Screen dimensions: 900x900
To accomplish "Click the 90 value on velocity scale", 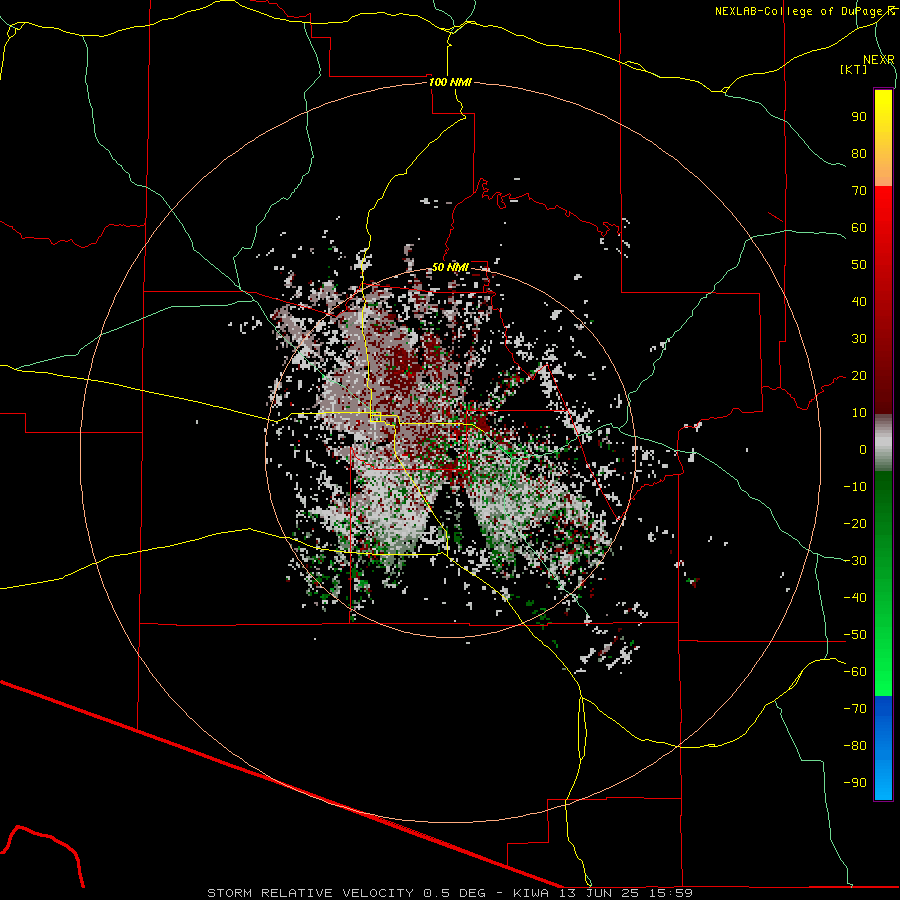I will [x=859, y=117].
